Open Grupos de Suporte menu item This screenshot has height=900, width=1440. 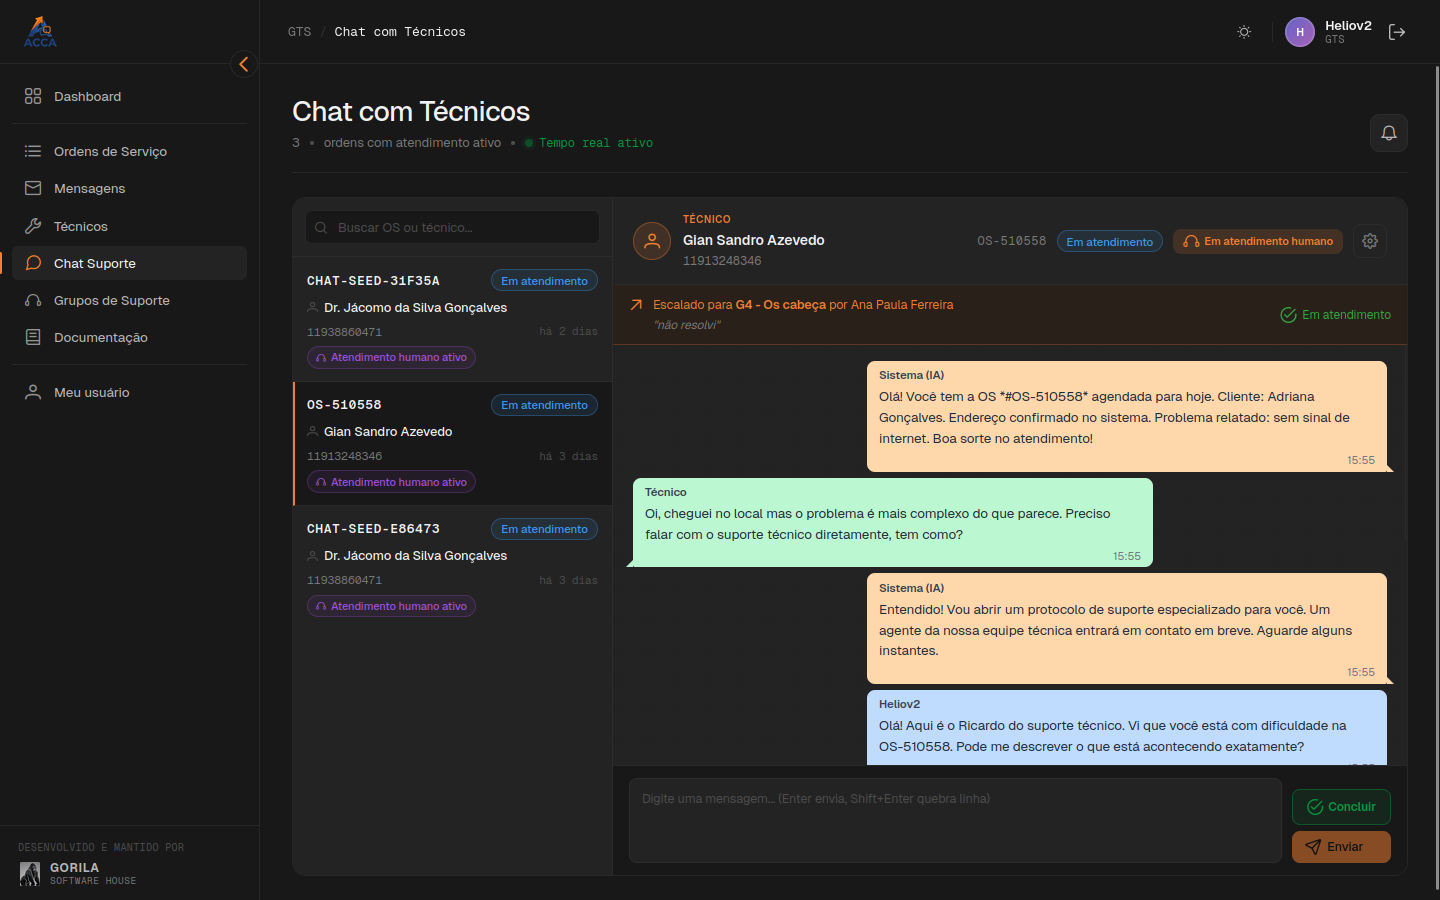pos(130,300)
